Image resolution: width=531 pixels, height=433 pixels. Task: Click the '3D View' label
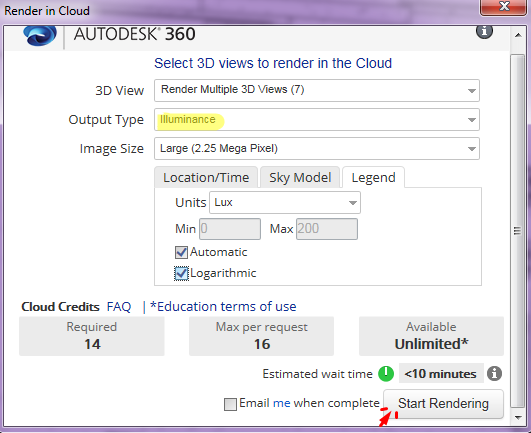[x=120, y=91]
